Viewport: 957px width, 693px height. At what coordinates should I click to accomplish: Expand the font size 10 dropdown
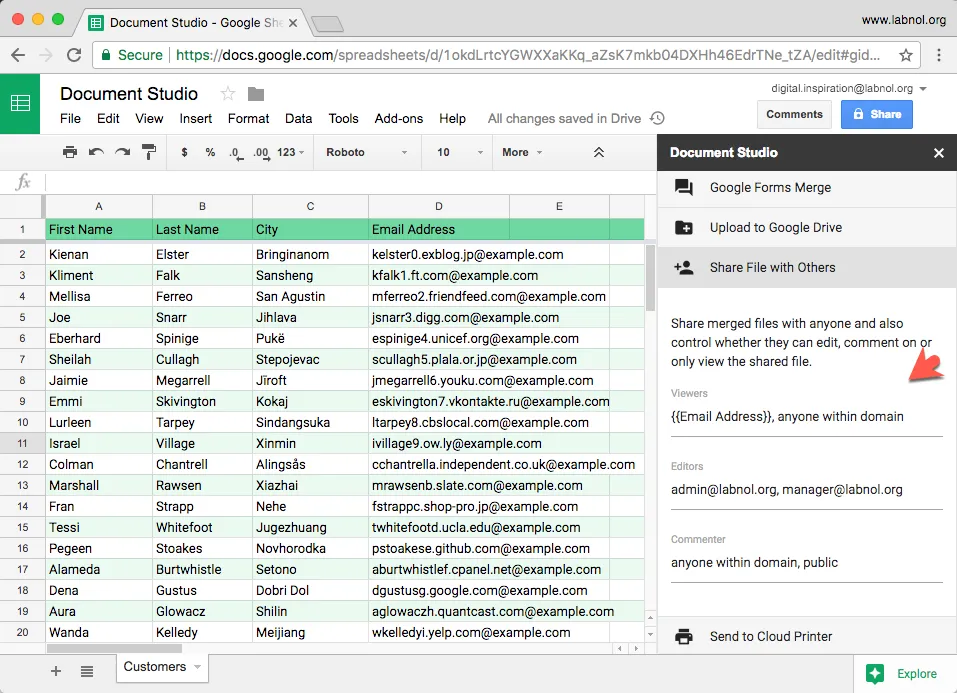pyautogui.click(x=460, y=152)
